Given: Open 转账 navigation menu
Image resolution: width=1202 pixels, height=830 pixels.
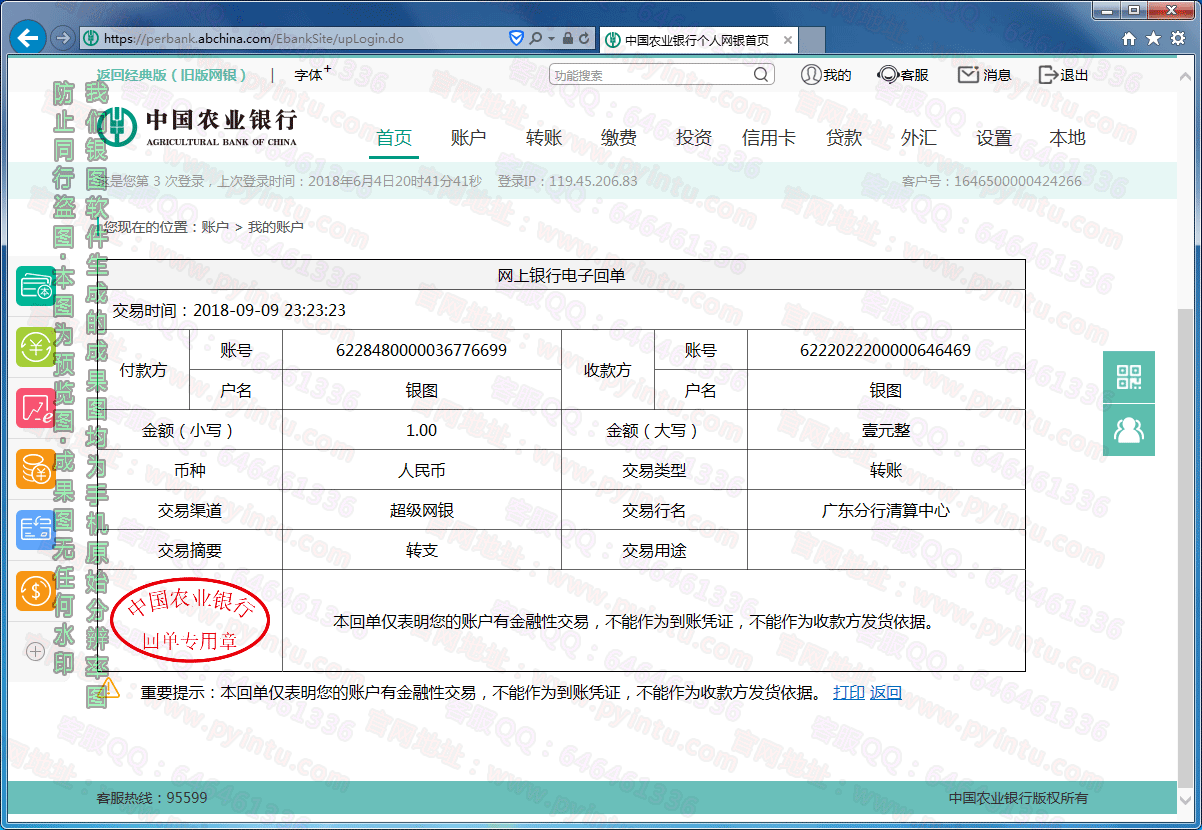Looking at the screenshot, I should 544,138.
